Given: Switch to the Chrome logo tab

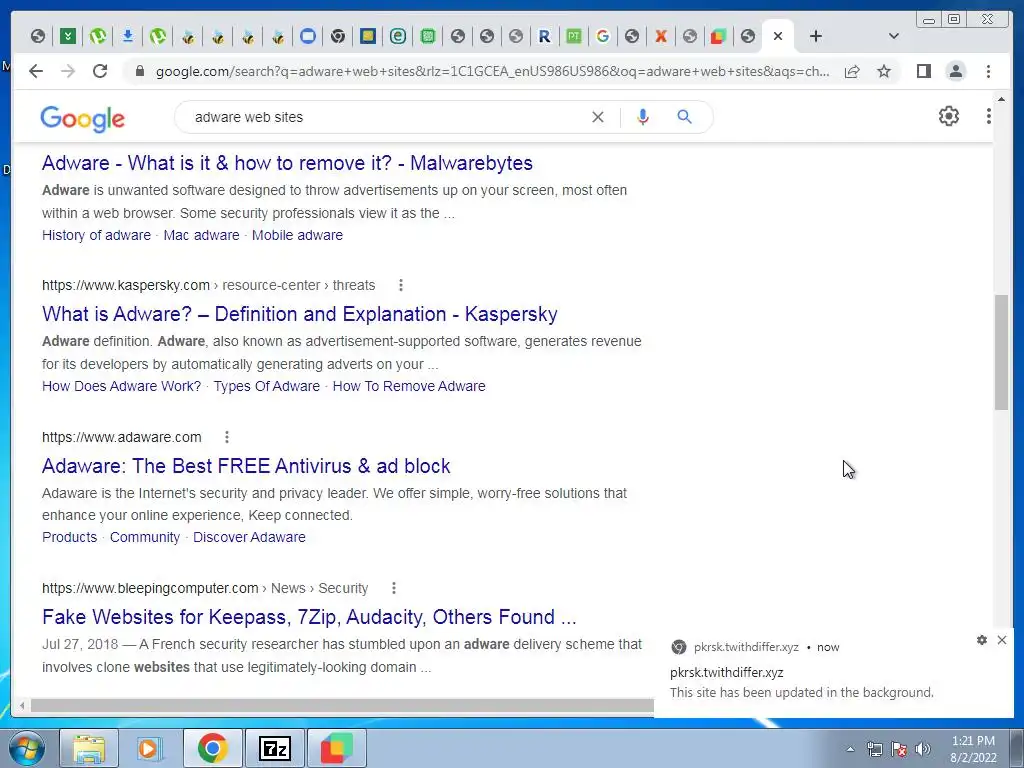Looking at the screenshot, I should [338, 36].
